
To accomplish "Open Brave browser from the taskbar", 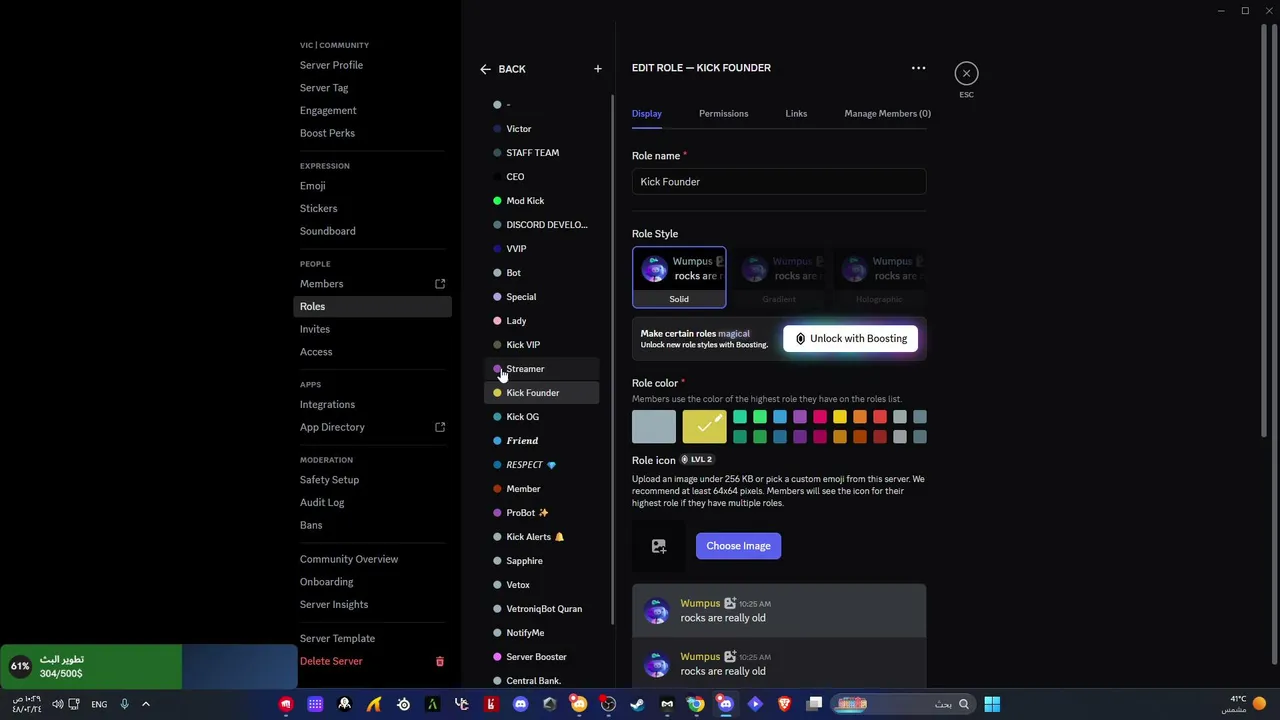I will point(784,704).
